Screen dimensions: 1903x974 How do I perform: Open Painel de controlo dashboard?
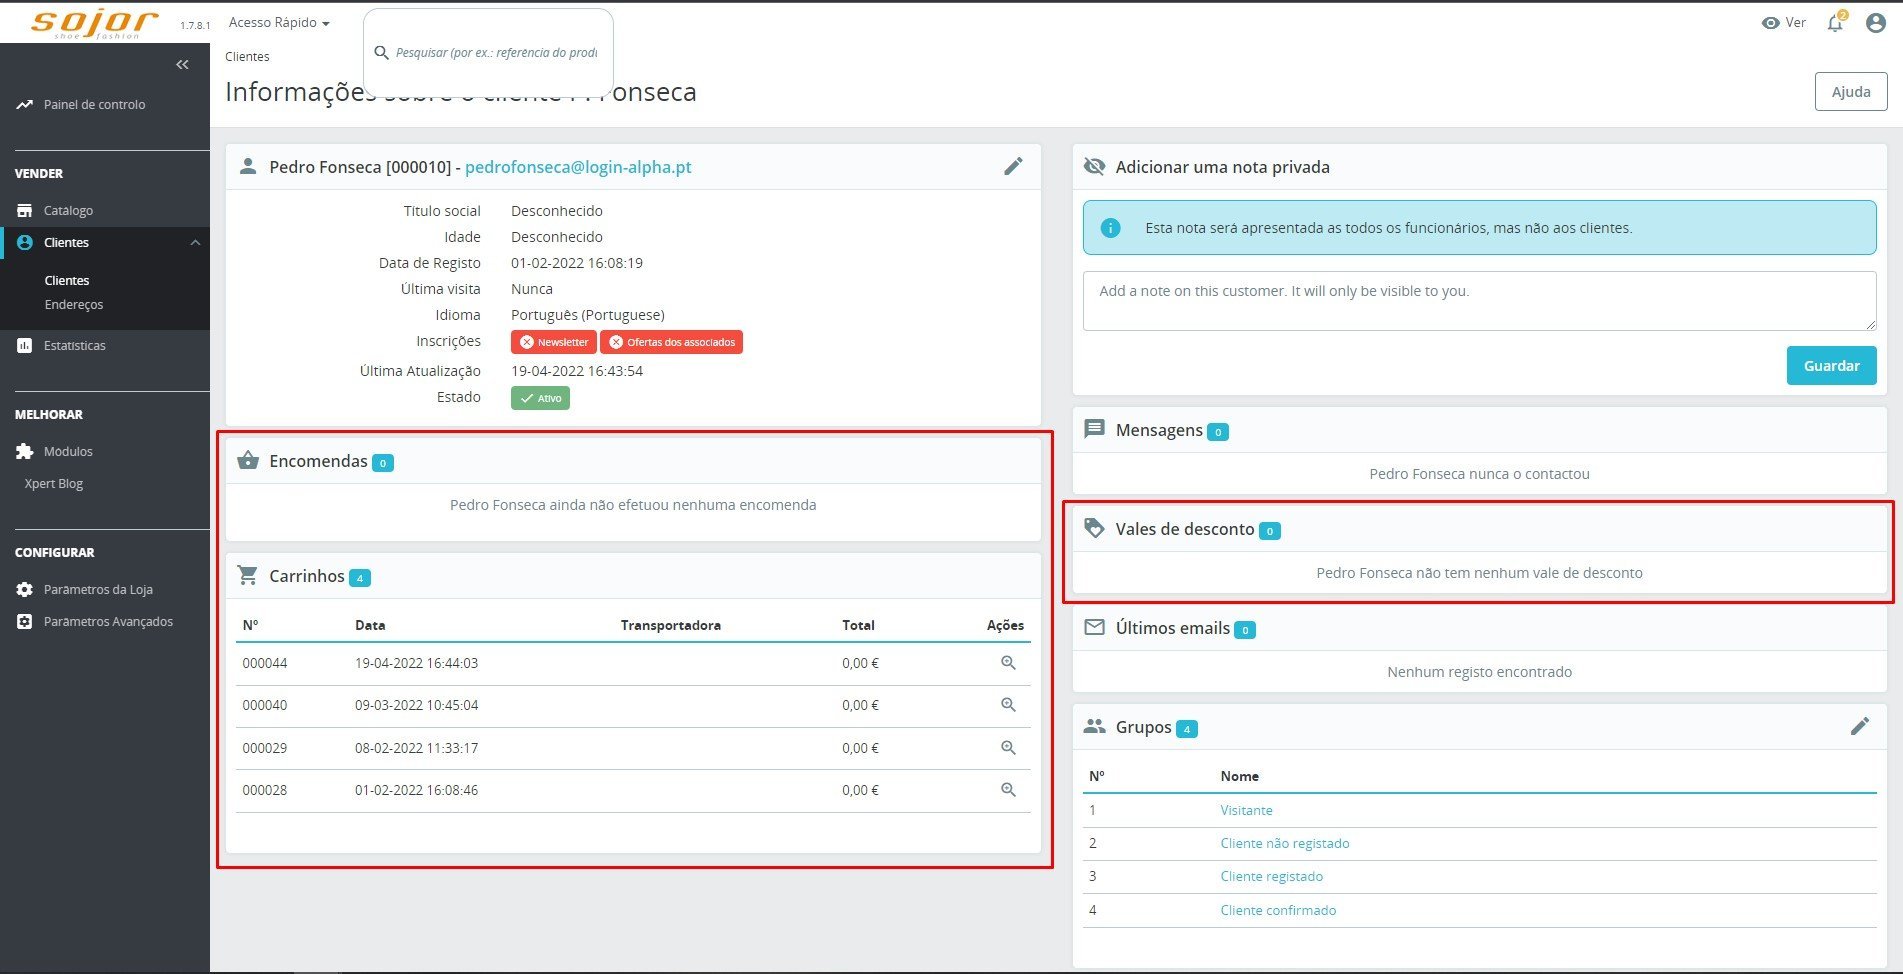pos(94,104)
